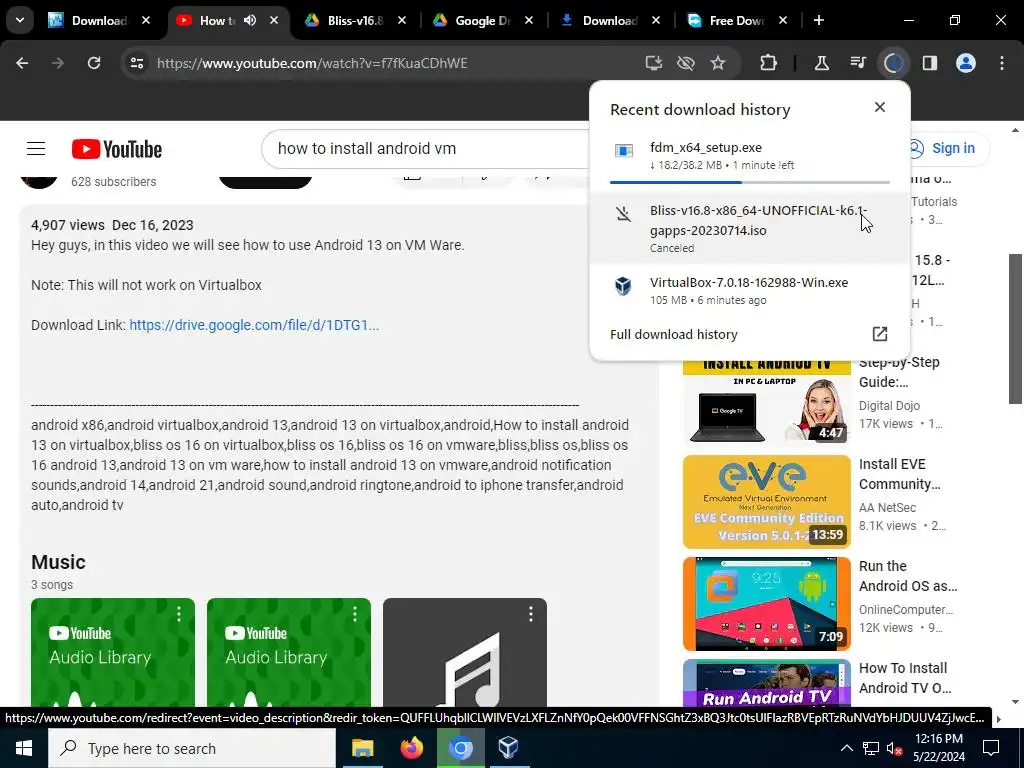The width and height of the screenshot is (1024, 768).
Task: Switch to the Google Drive tab
Action: click(x=483, y=20)
